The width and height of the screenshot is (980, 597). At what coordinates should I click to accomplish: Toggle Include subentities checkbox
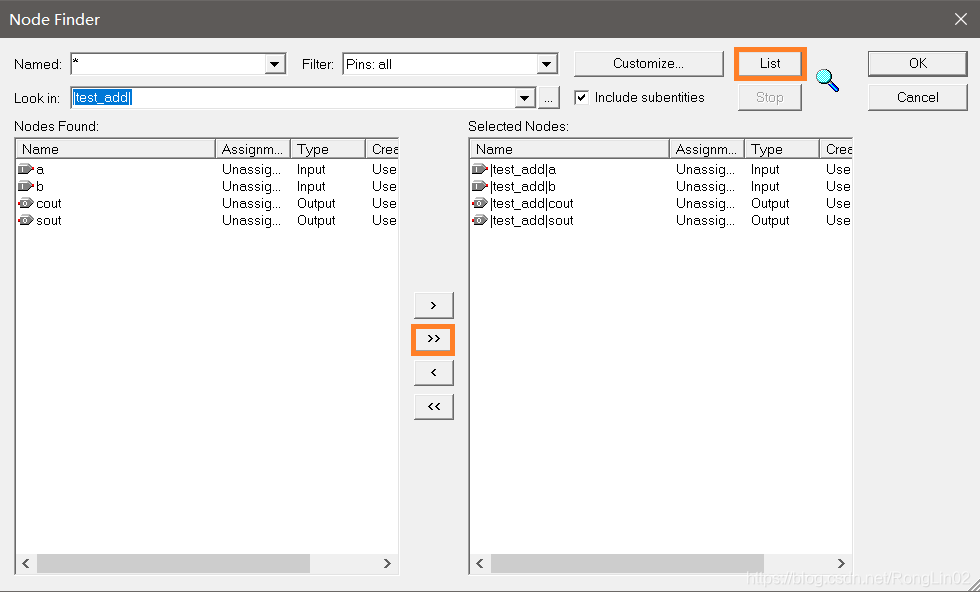coord(581,98)
